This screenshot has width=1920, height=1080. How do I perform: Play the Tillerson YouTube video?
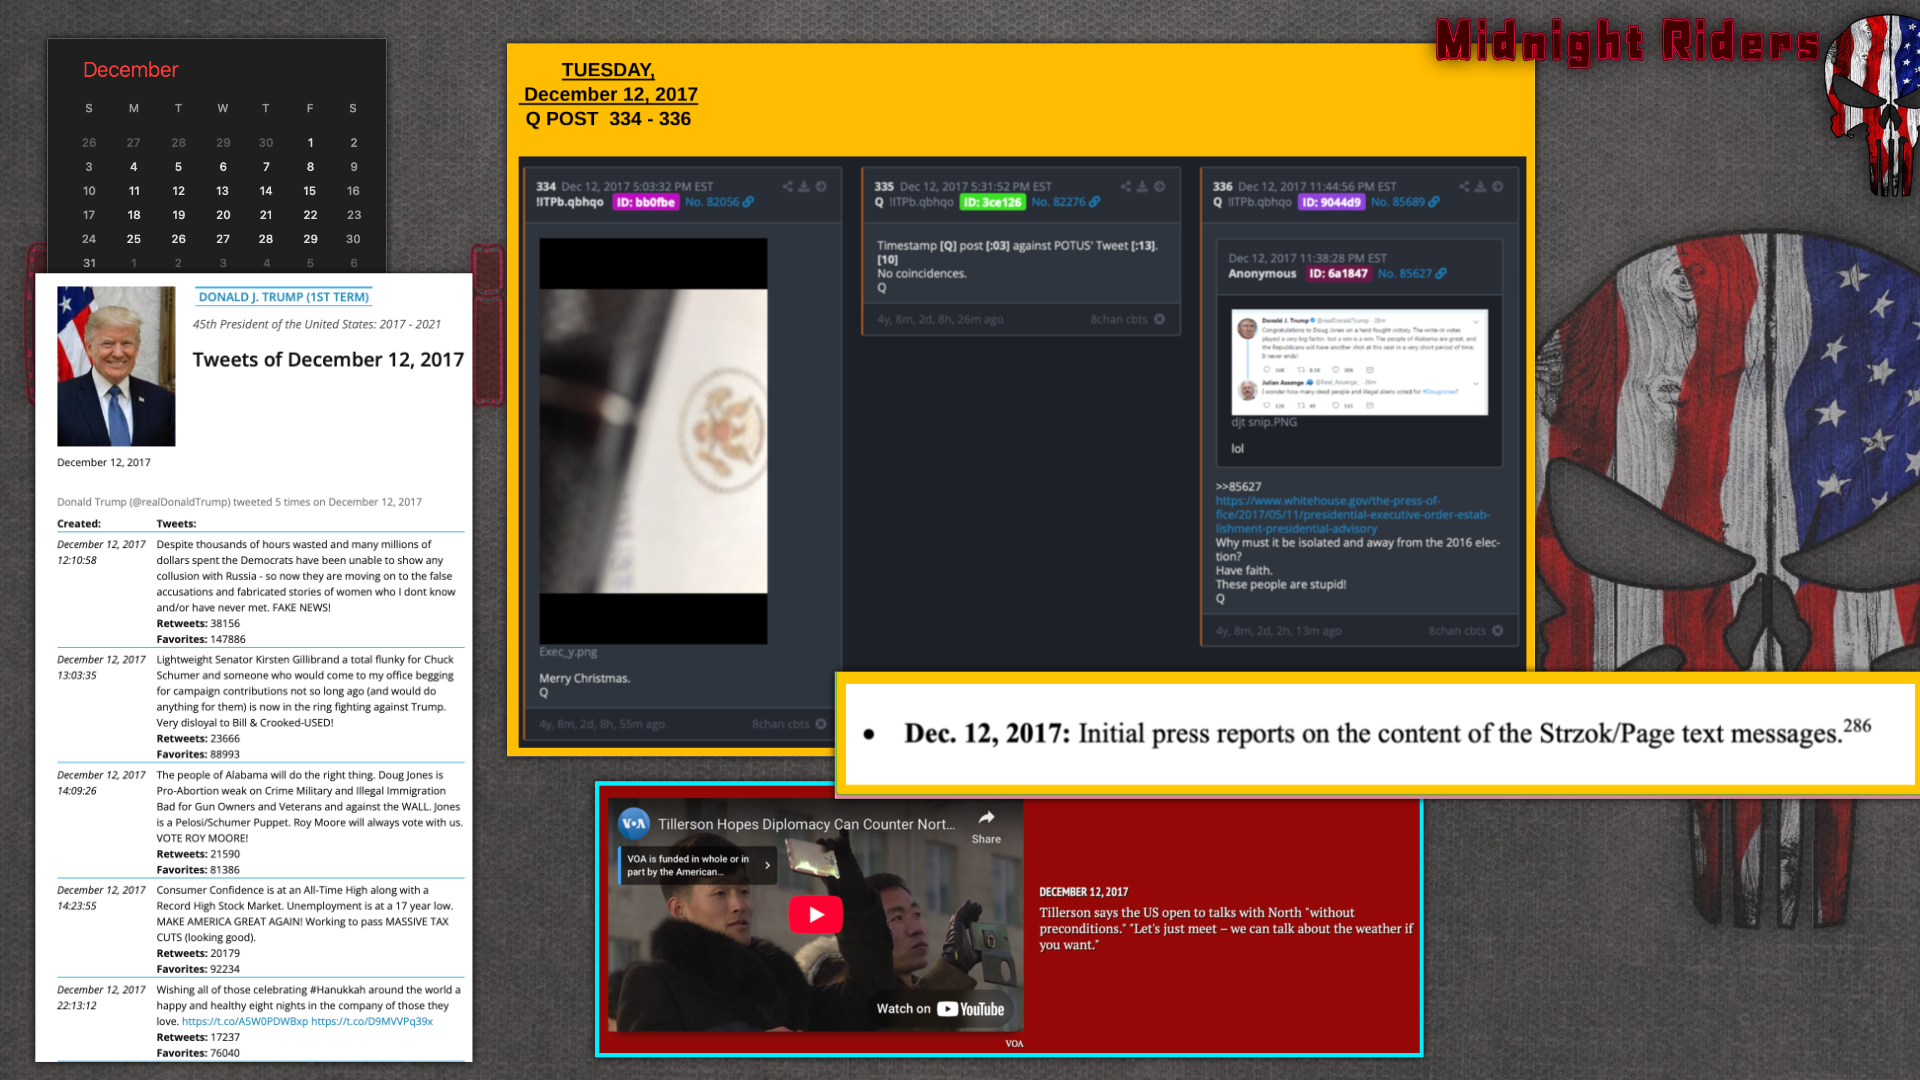(x=816, y=915)
